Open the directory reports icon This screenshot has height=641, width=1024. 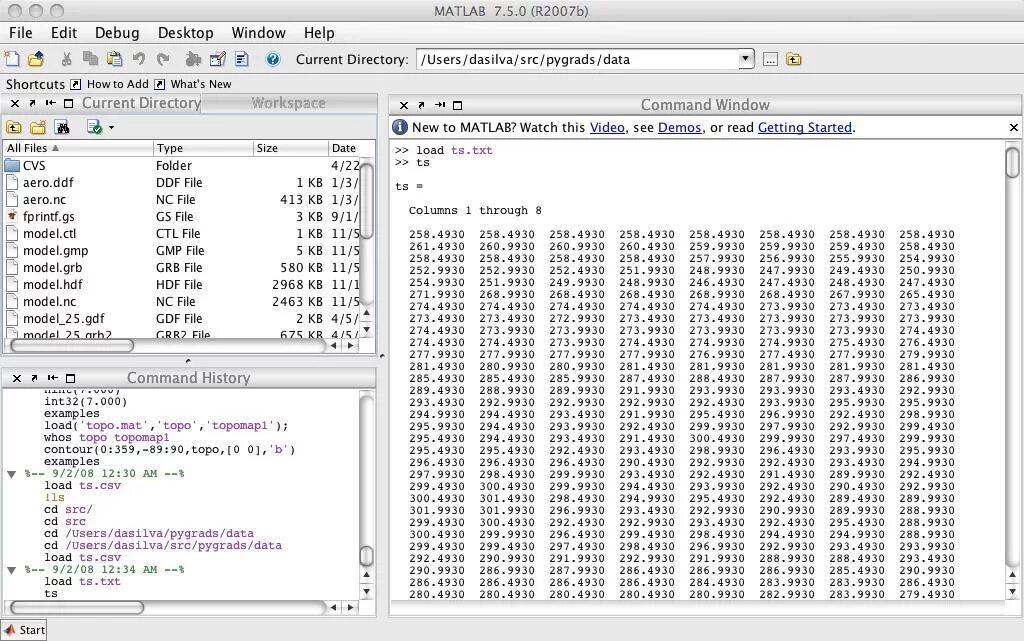tap(95, 127)
